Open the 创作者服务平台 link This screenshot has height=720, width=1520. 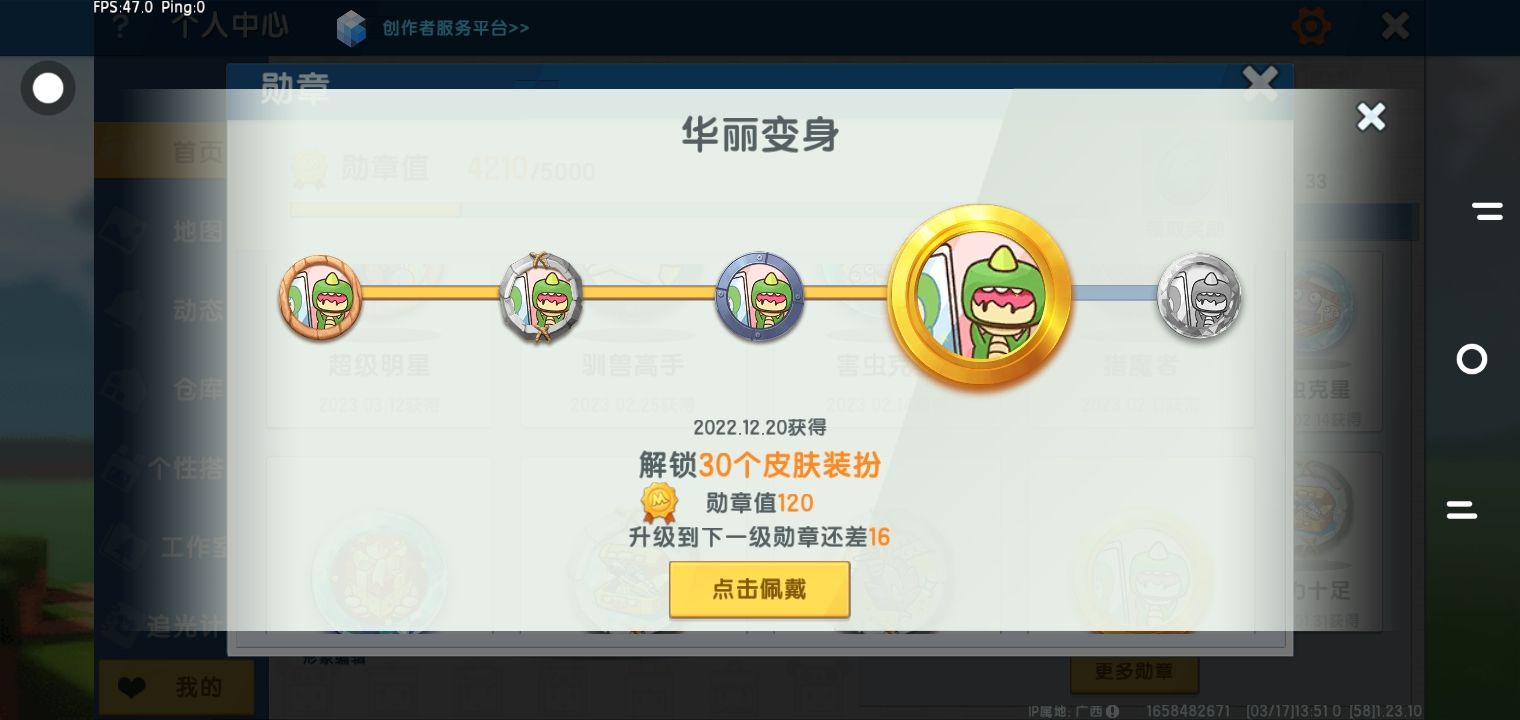pos(455,28)
